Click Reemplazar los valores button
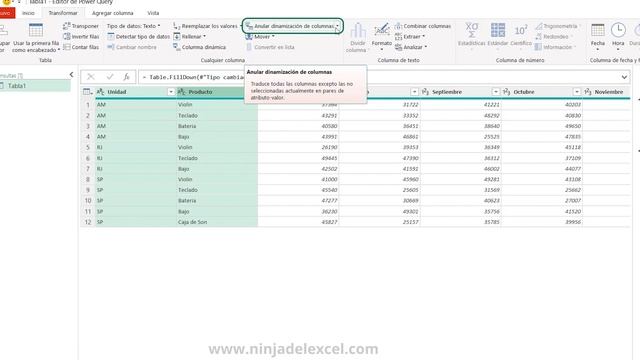This screenshot has width=640, height=360. click(x=205, y=26)
